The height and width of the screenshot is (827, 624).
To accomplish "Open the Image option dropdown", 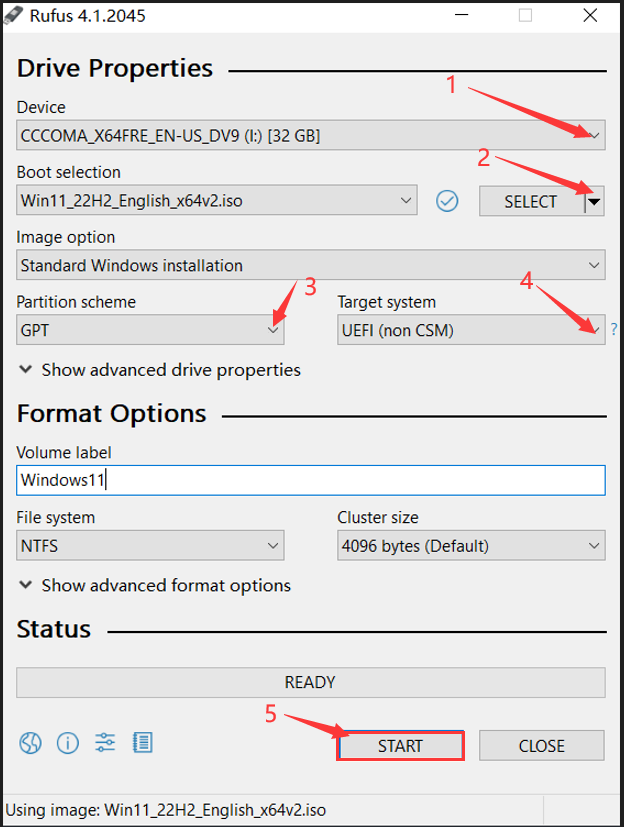I will pos(311,265).
